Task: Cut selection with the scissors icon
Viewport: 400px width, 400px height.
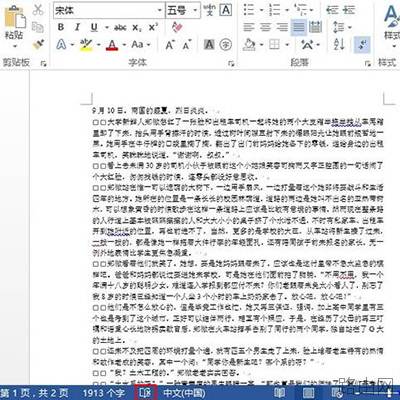Action: 38,10
